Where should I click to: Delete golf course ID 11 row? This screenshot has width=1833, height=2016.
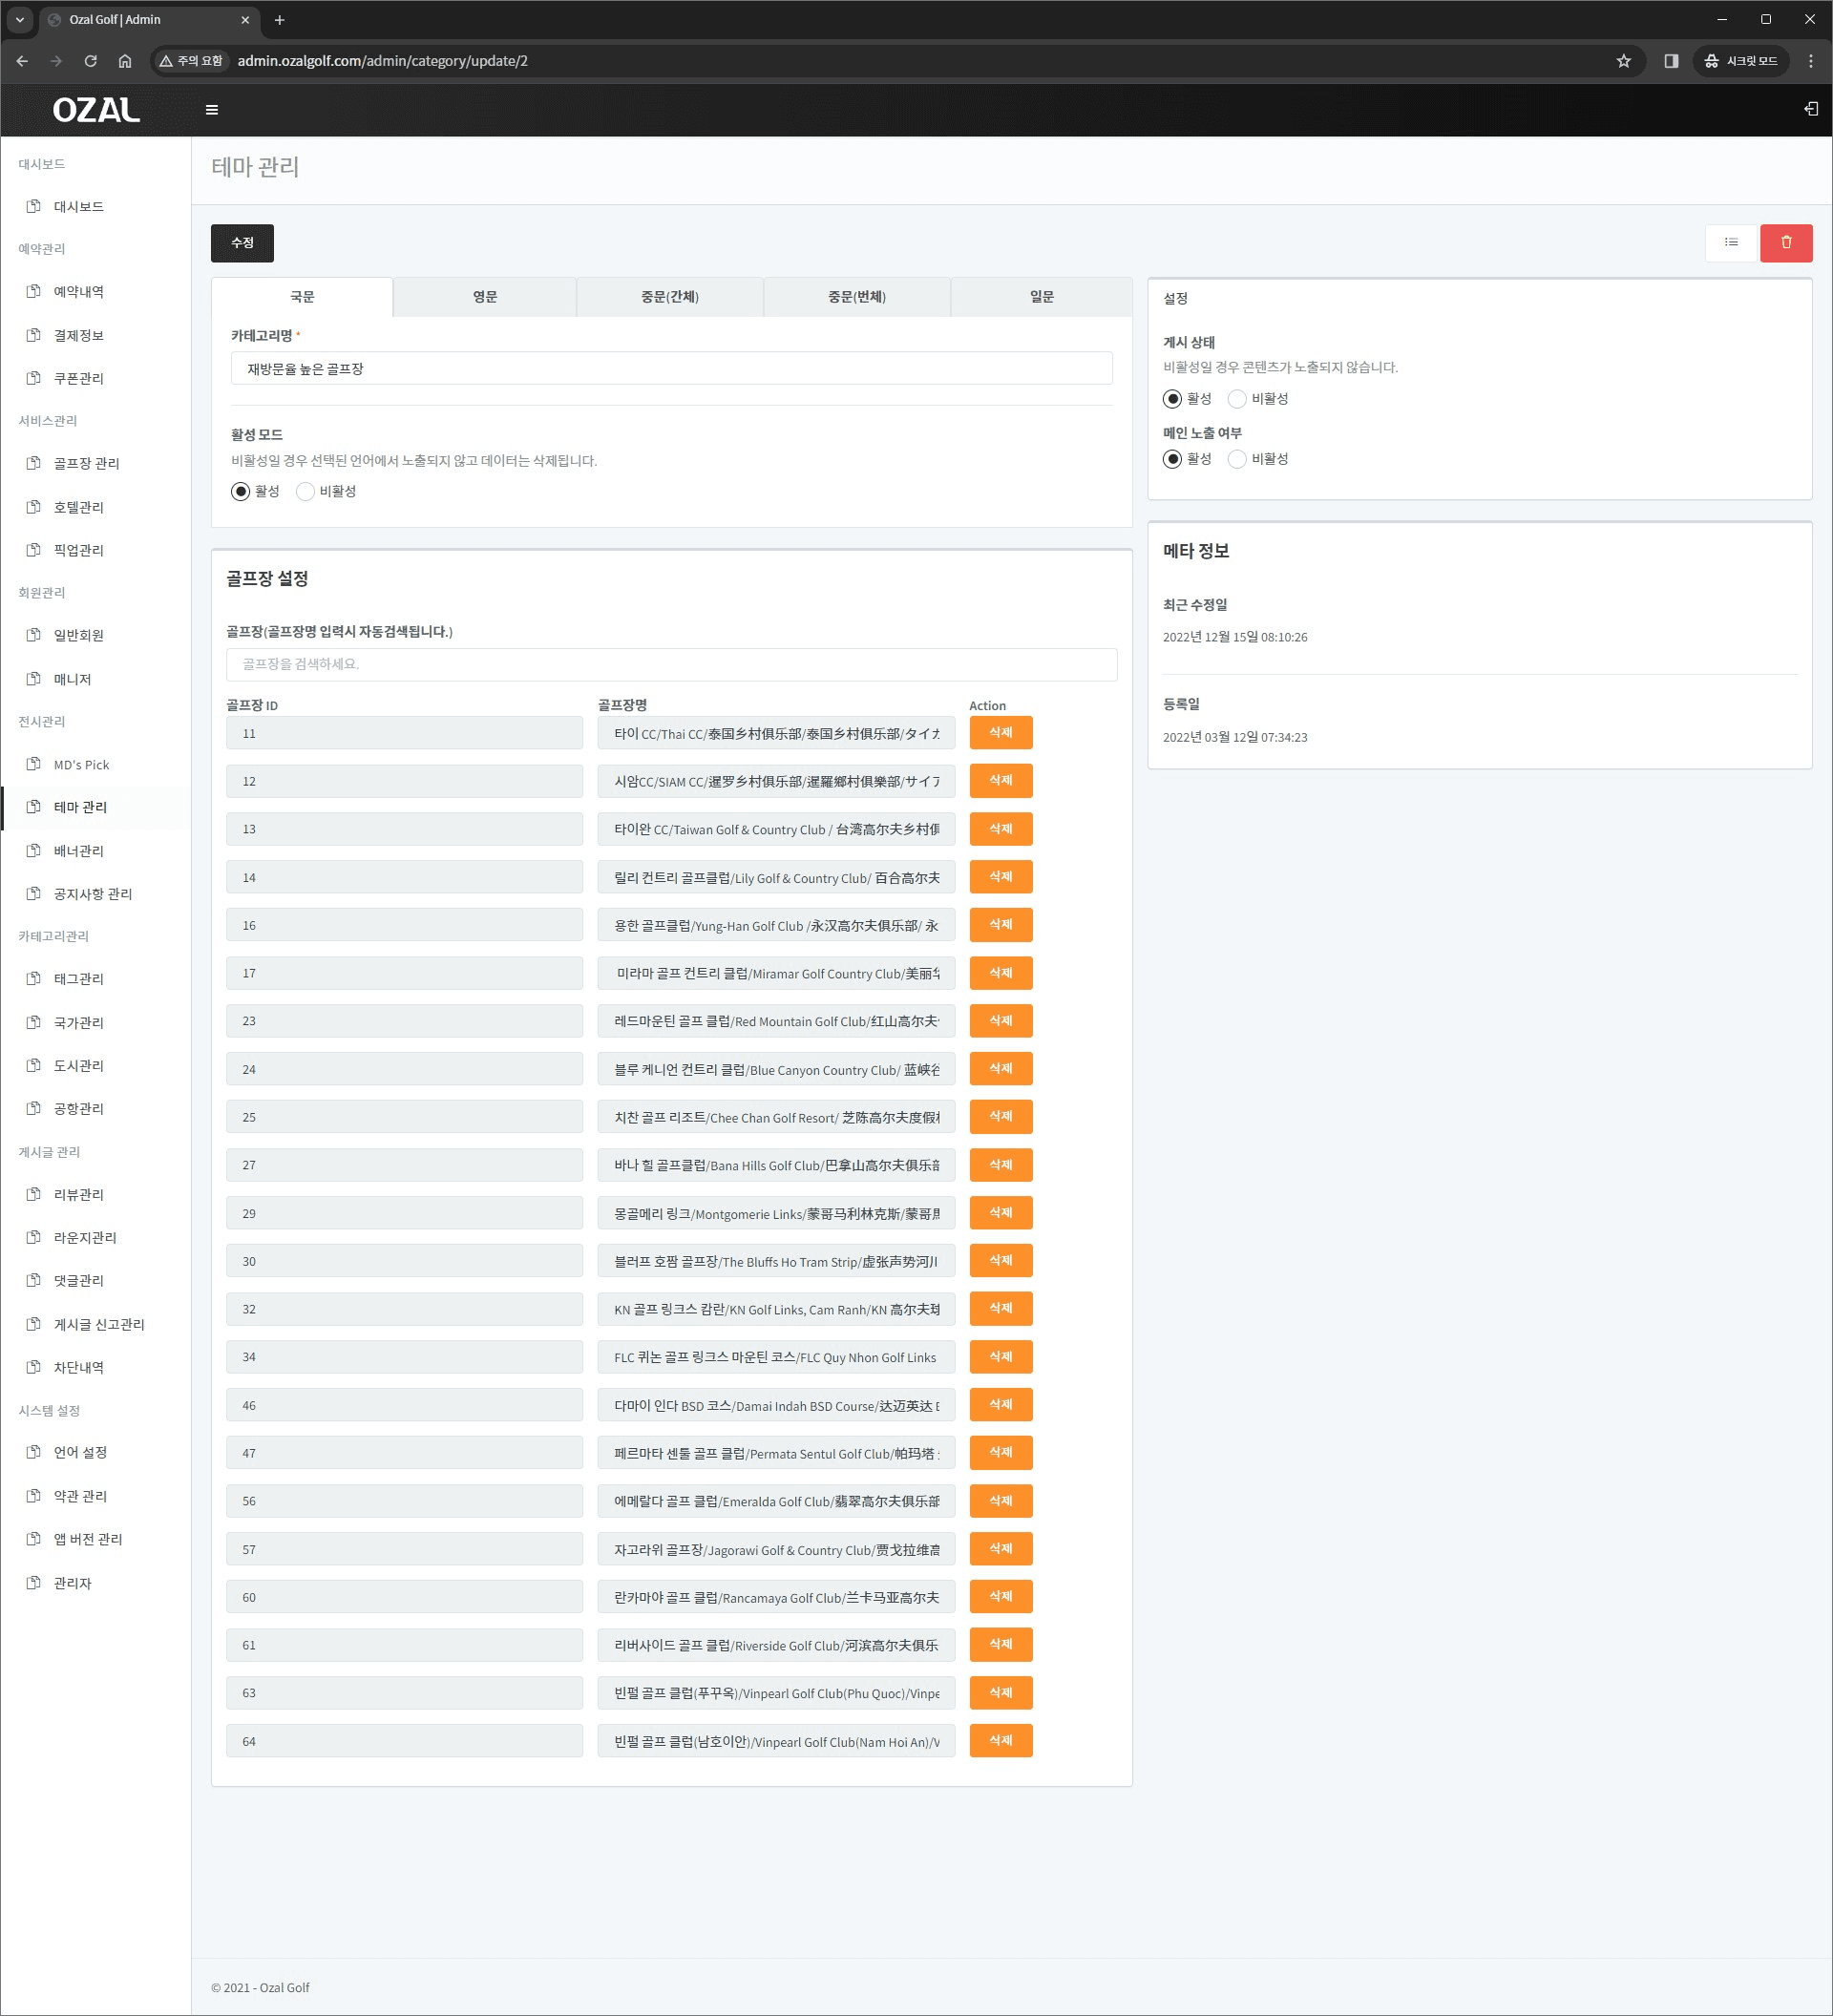pyautogui.click(x=1000, y=732)
